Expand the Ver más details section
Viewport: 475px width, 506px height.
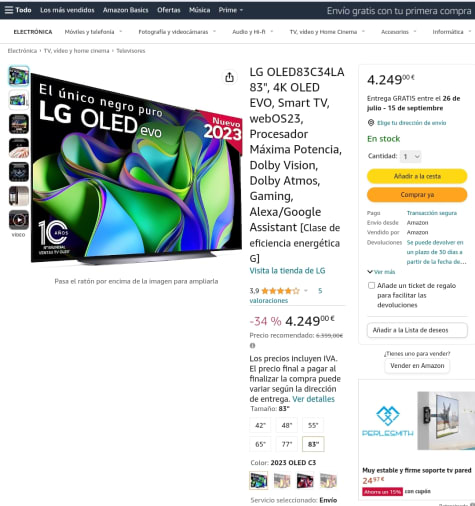(x=381, y=272)
